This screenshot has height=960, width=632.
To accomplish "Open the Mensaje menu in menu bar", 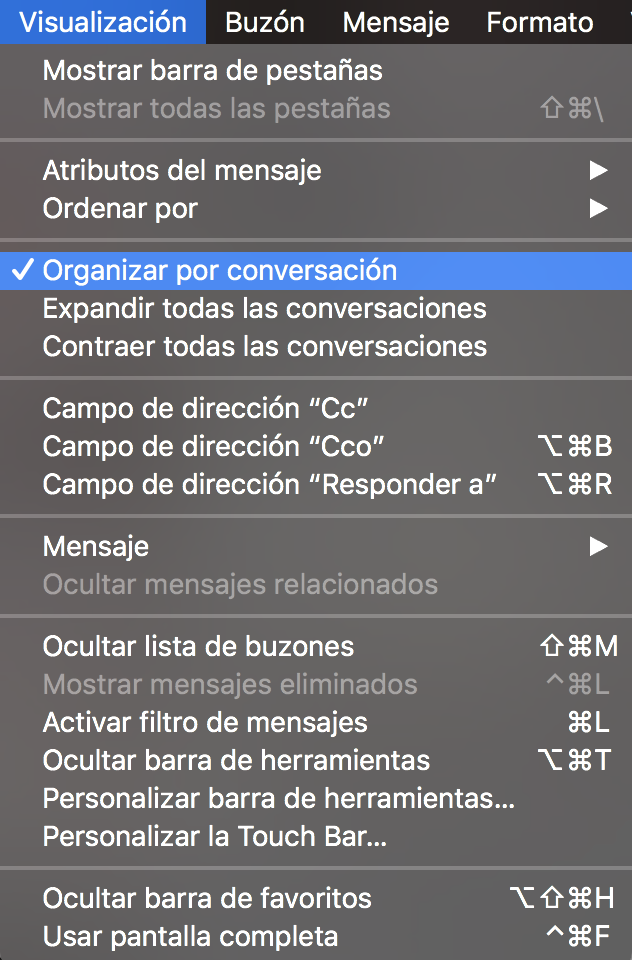I will click(395, 22).
